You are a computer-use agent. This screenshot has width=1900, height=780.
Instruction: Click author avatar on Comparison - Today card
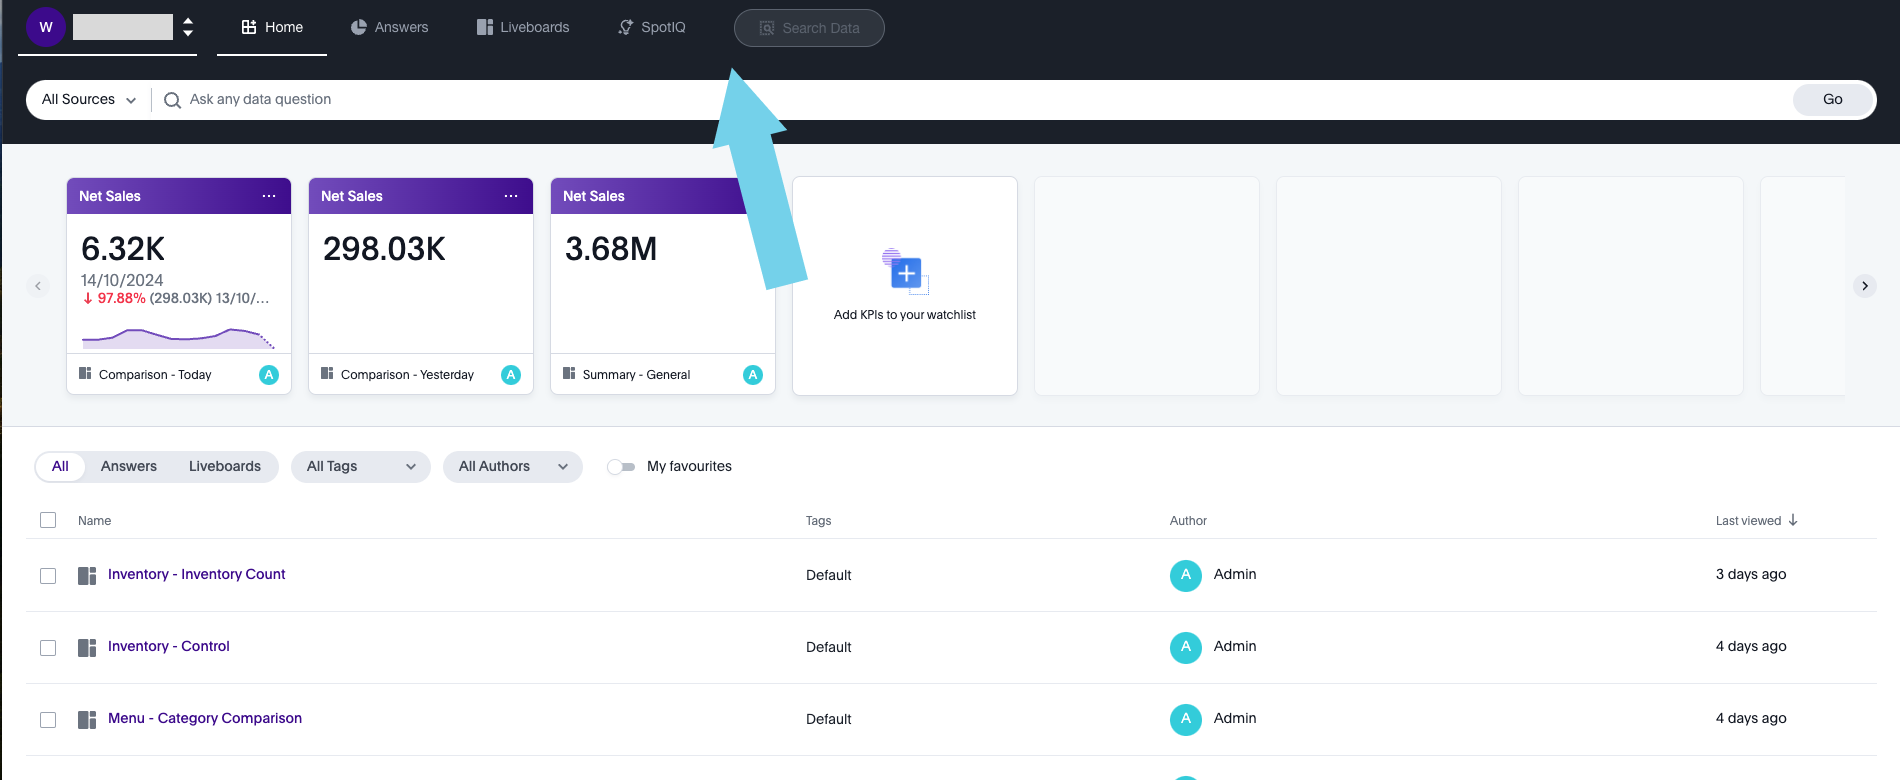coord(269,375)
